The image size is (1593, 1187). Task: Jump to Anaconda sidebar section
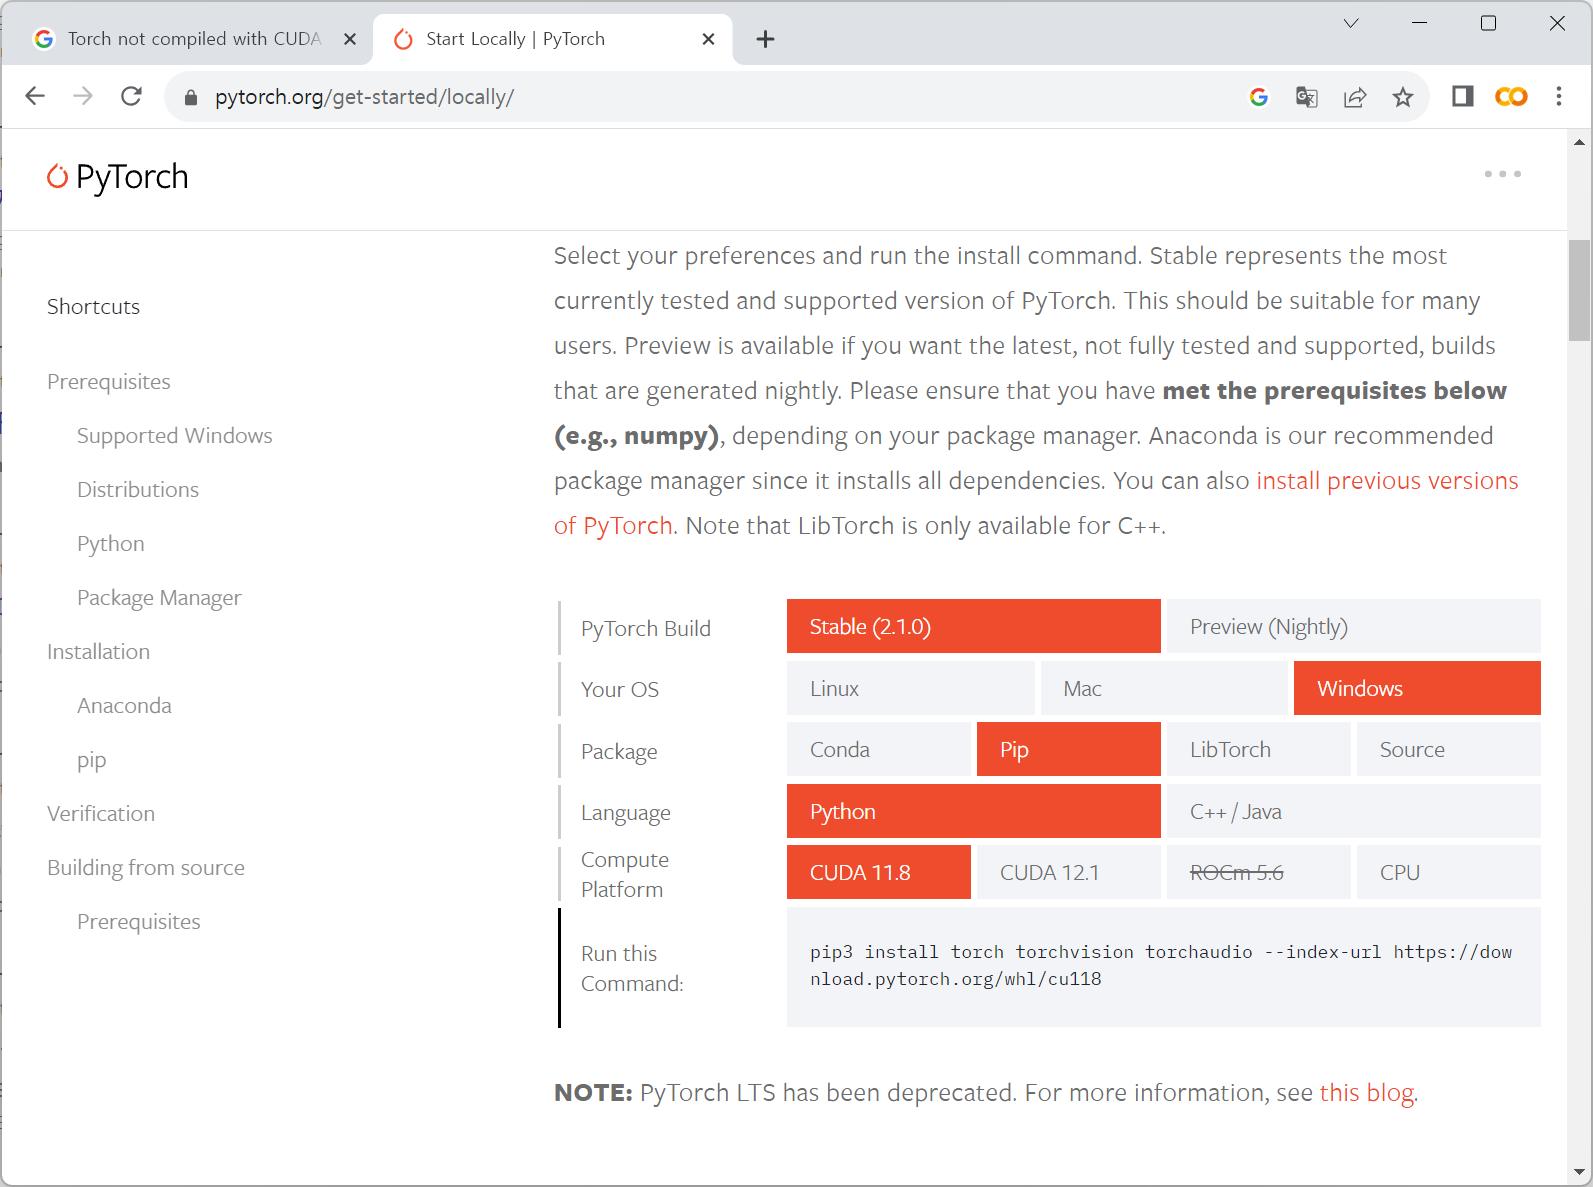124,706
